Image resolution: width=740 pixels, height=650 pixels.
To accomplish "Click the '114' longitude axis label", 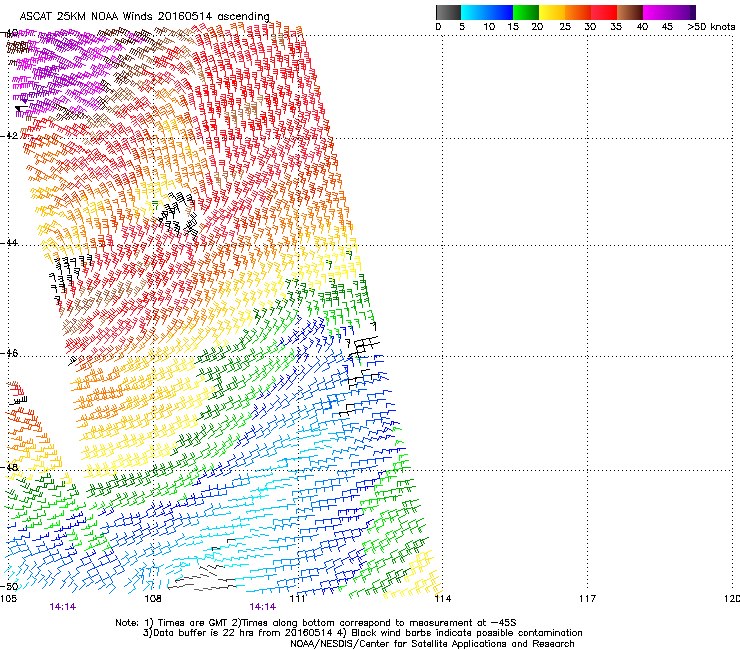I will click(x=442, y=599).
